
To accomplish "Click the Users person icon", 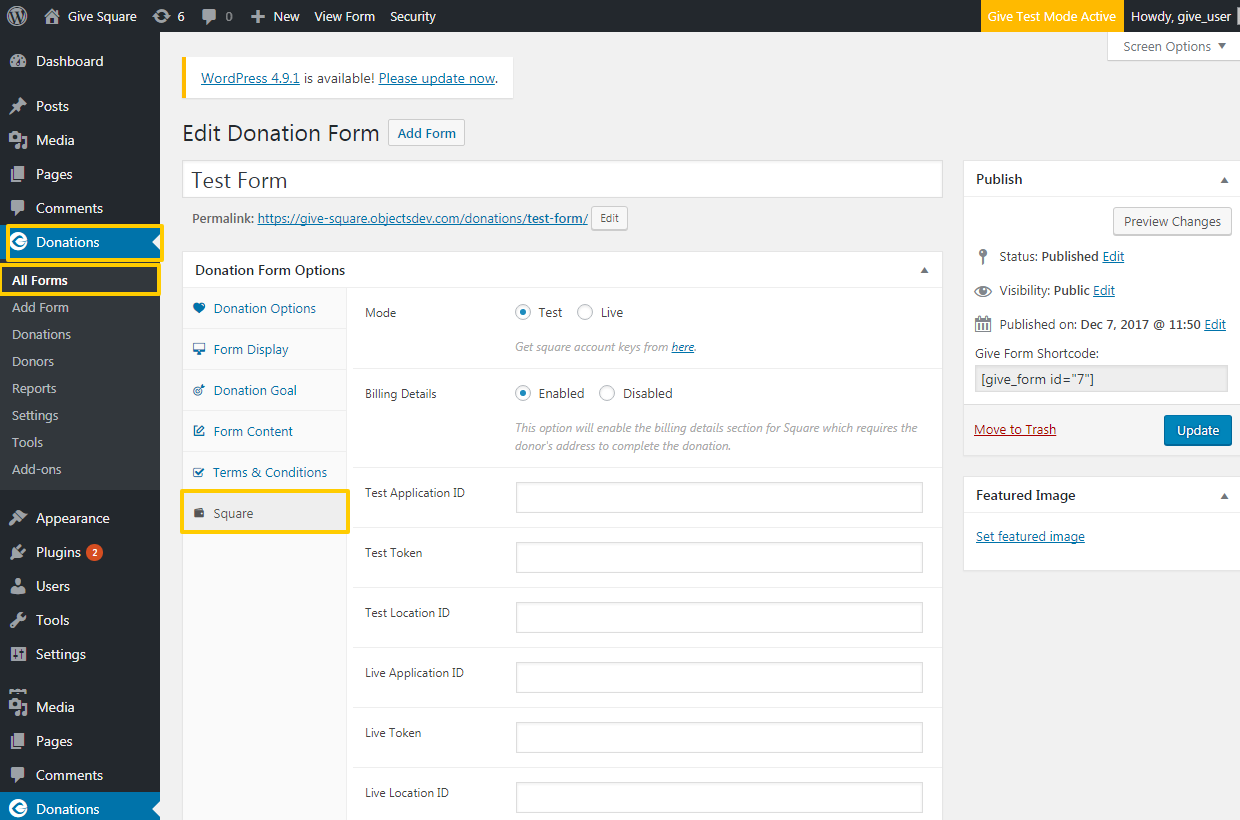I will [x=18, y=586].
